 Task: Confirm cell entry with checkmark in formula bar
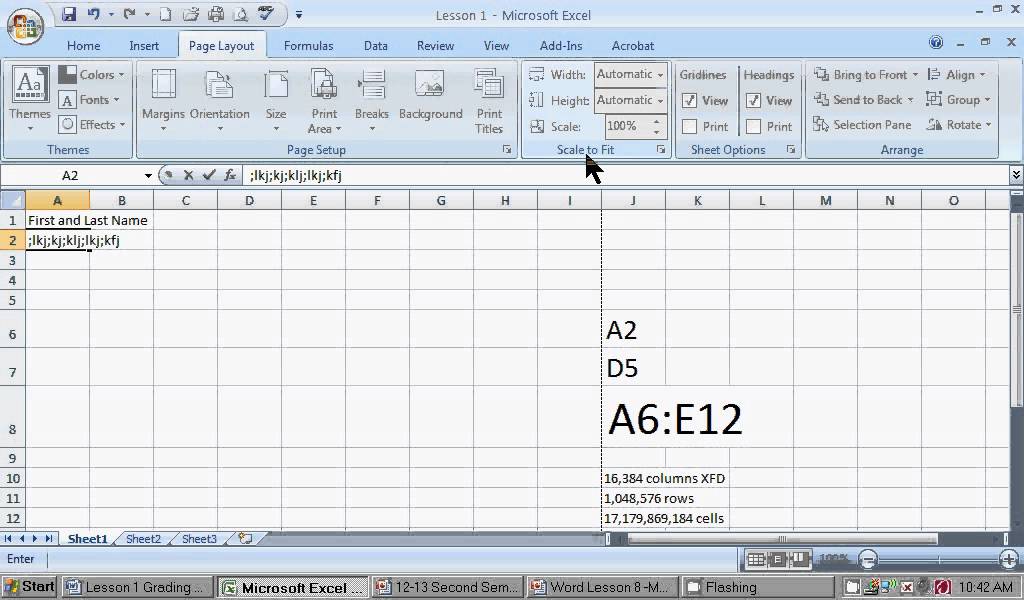[209, 175]
